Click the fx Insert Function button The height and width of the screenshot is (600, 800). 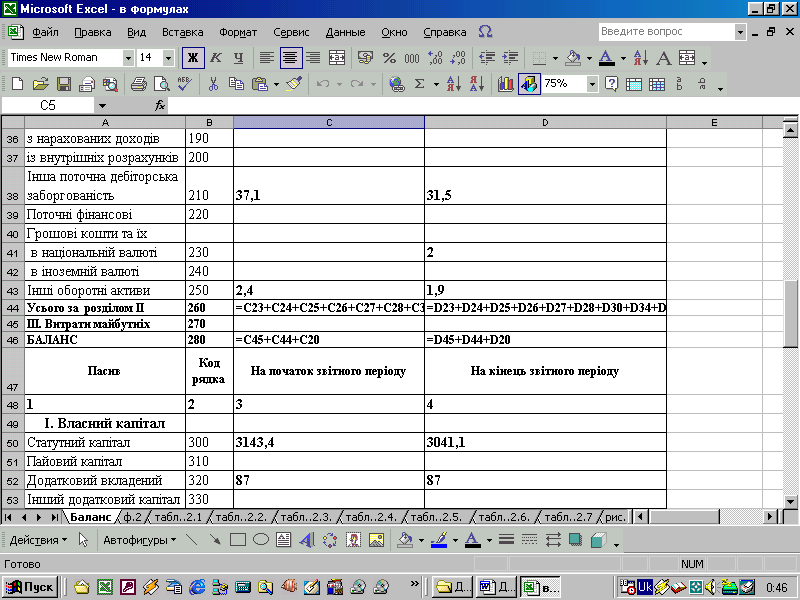point(160,106)
